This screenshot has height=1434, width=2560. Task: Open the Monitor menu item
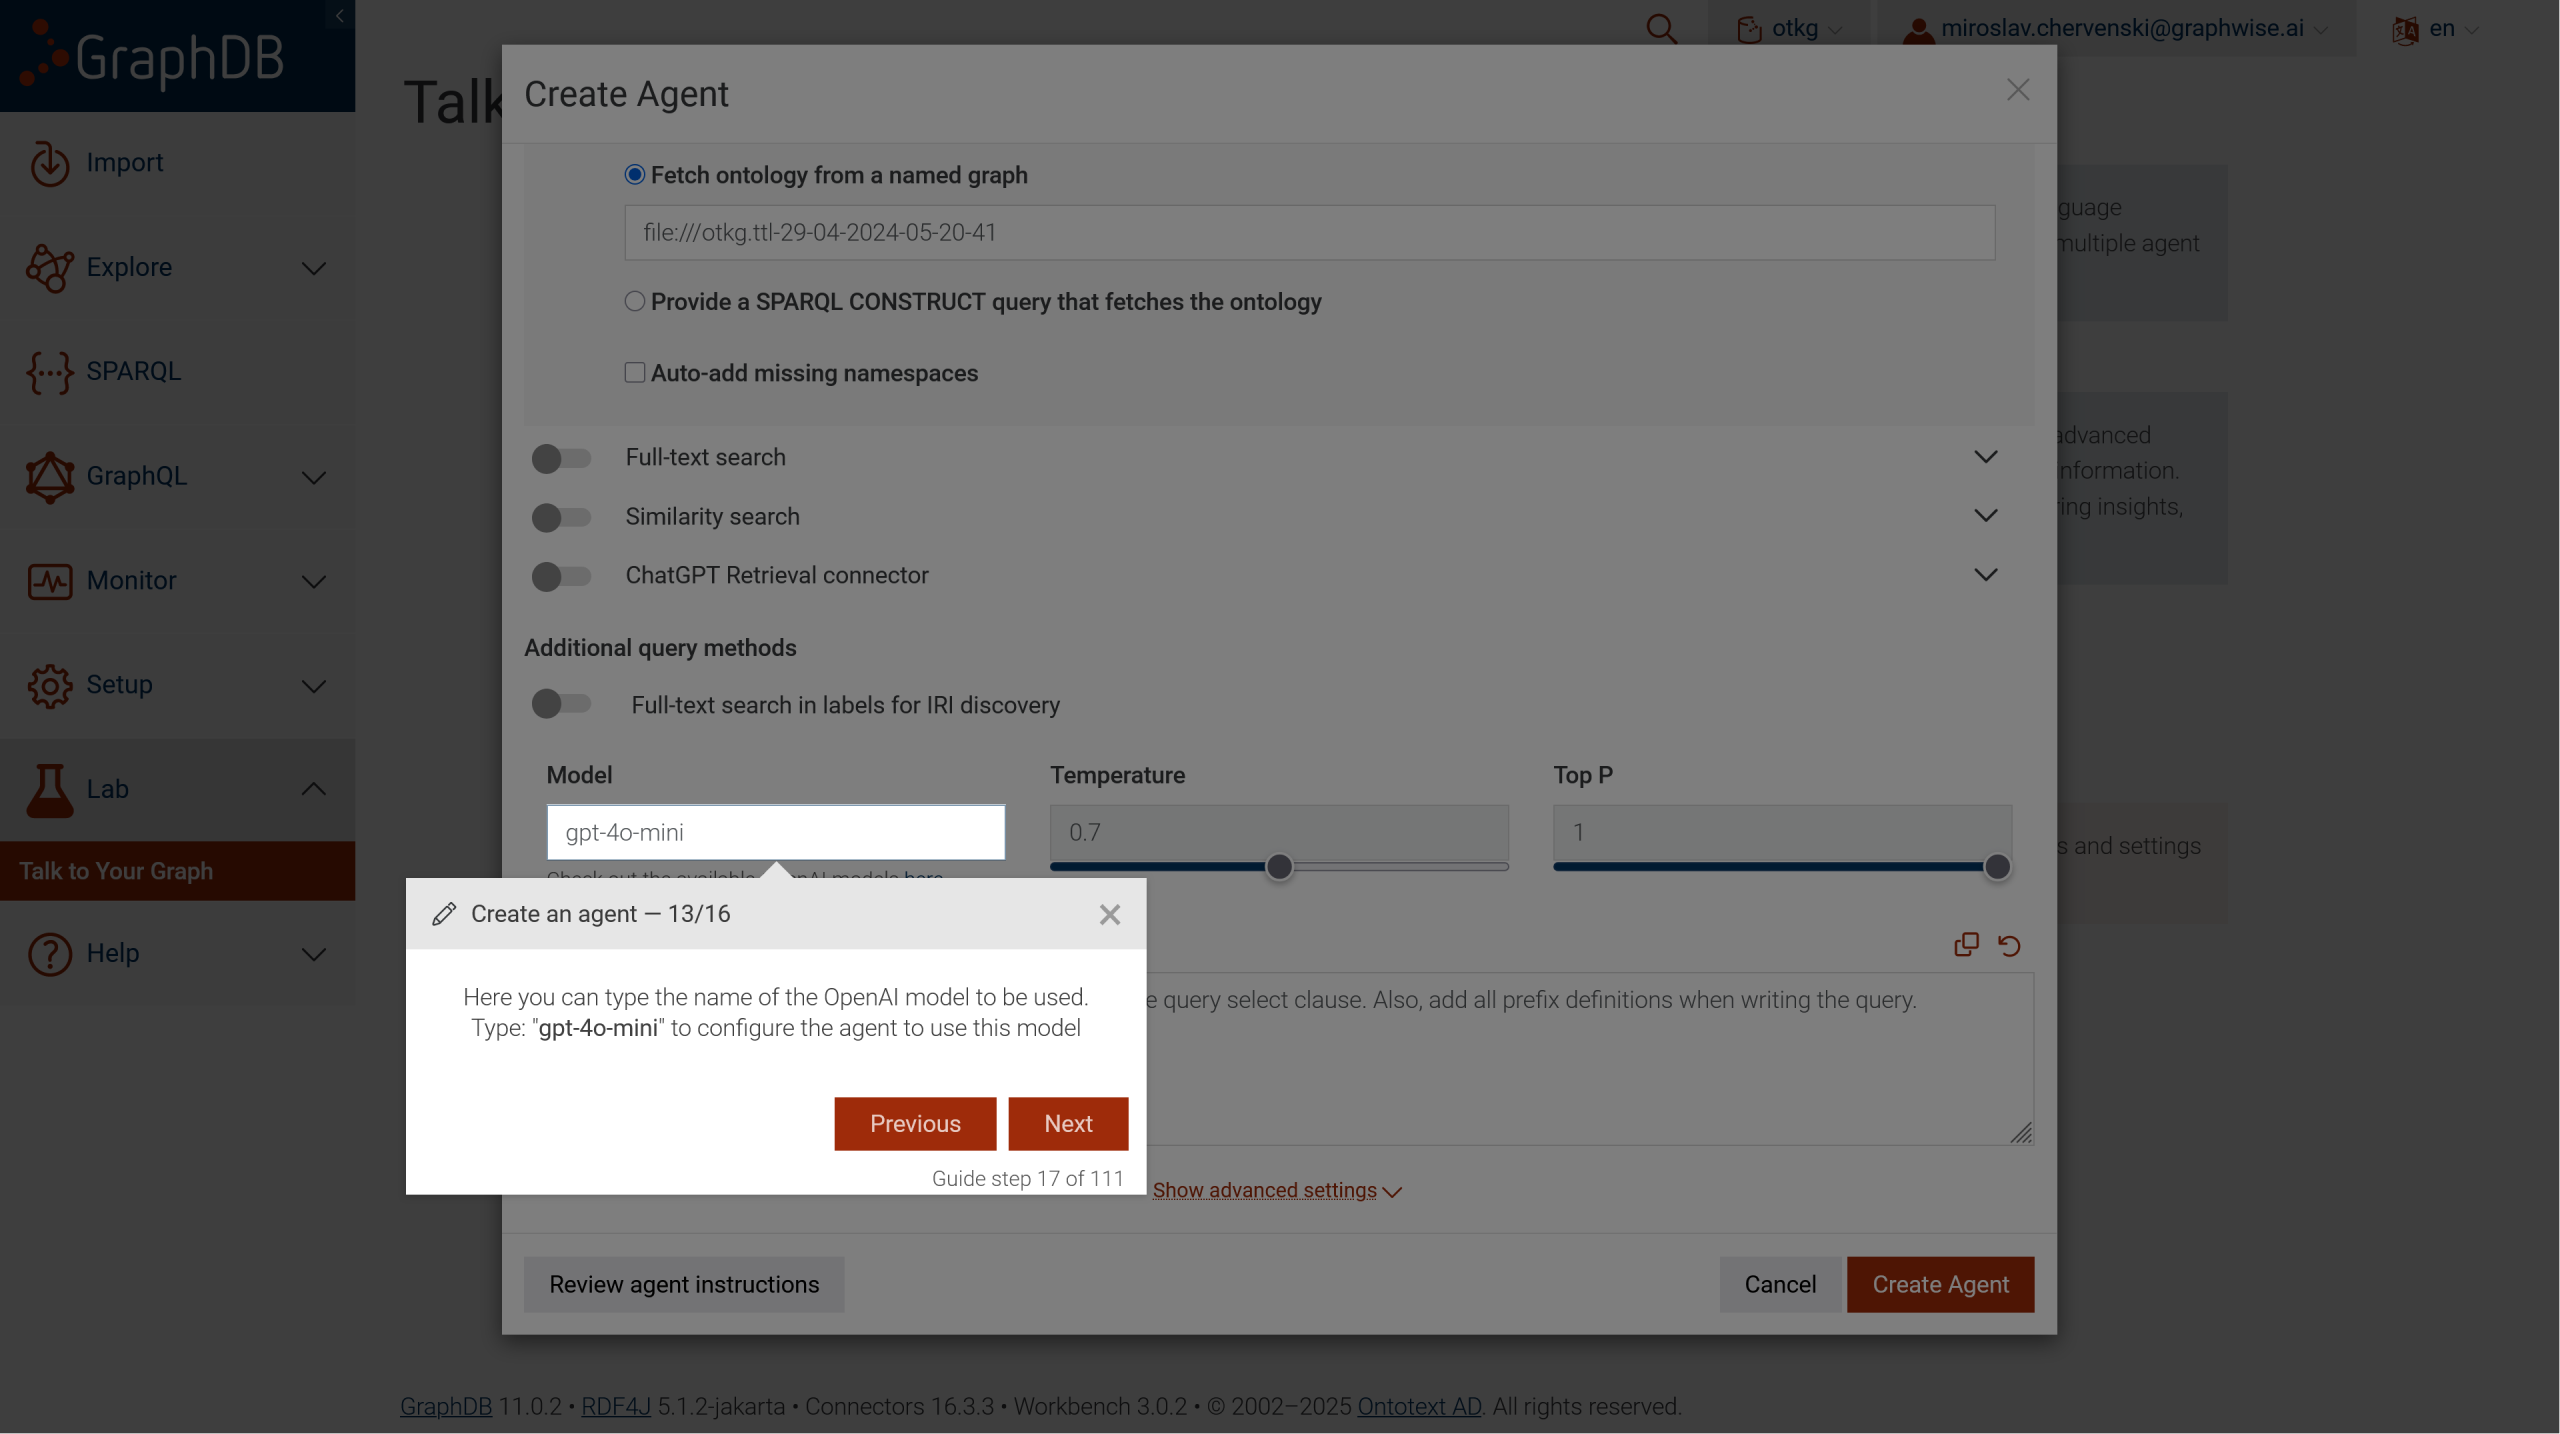coord(131,581)
